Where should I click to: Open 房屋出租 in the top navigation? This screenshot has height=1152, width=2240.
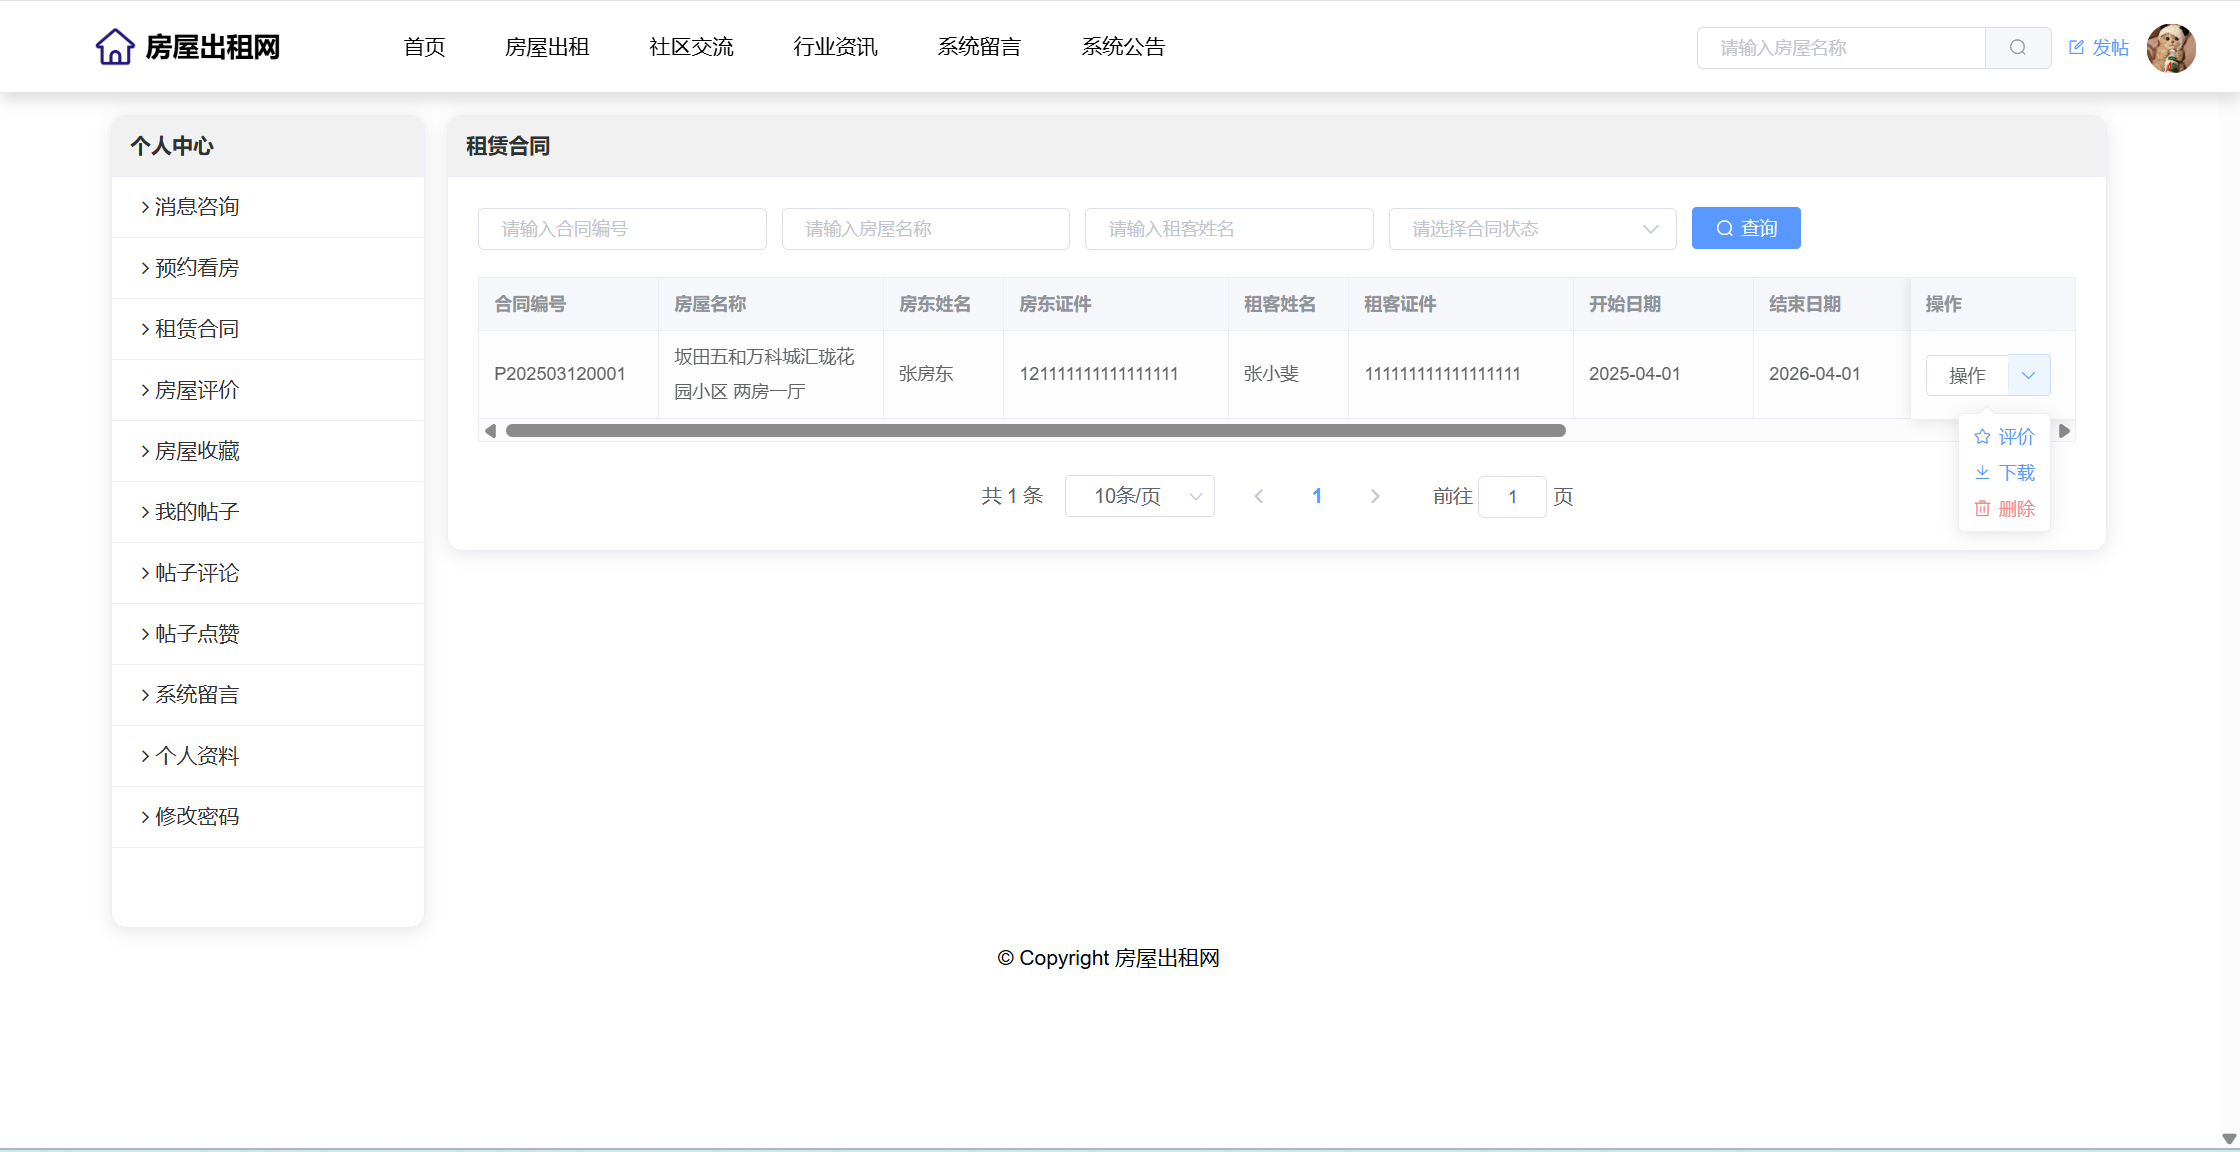[547, 47]
